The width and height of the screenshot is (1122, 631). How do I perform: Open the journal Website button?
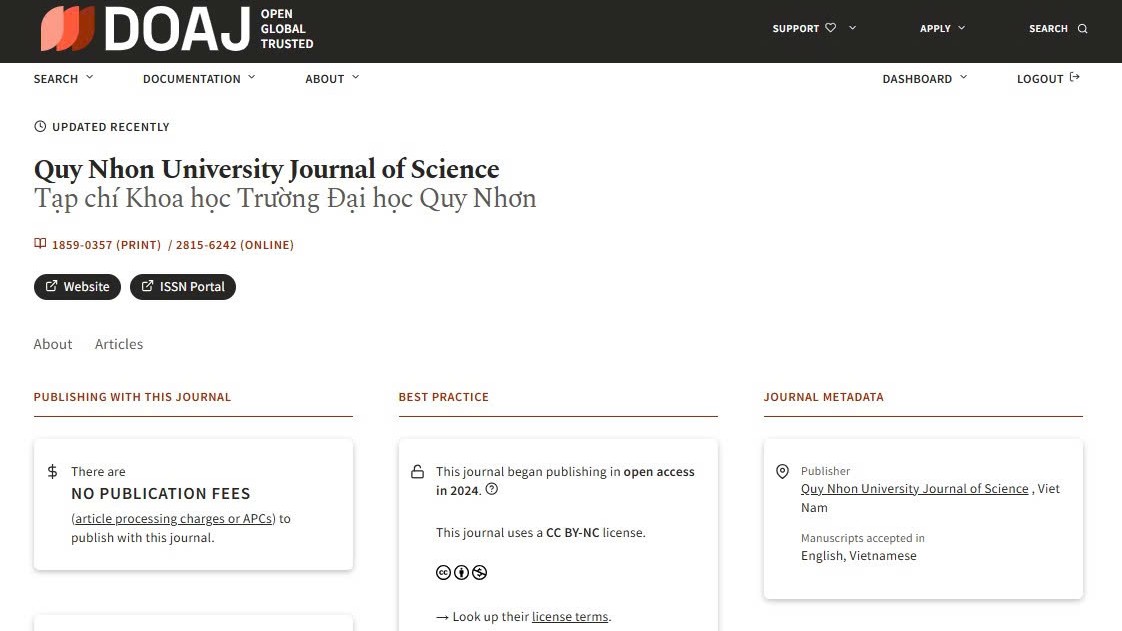(x=77, y=287)
